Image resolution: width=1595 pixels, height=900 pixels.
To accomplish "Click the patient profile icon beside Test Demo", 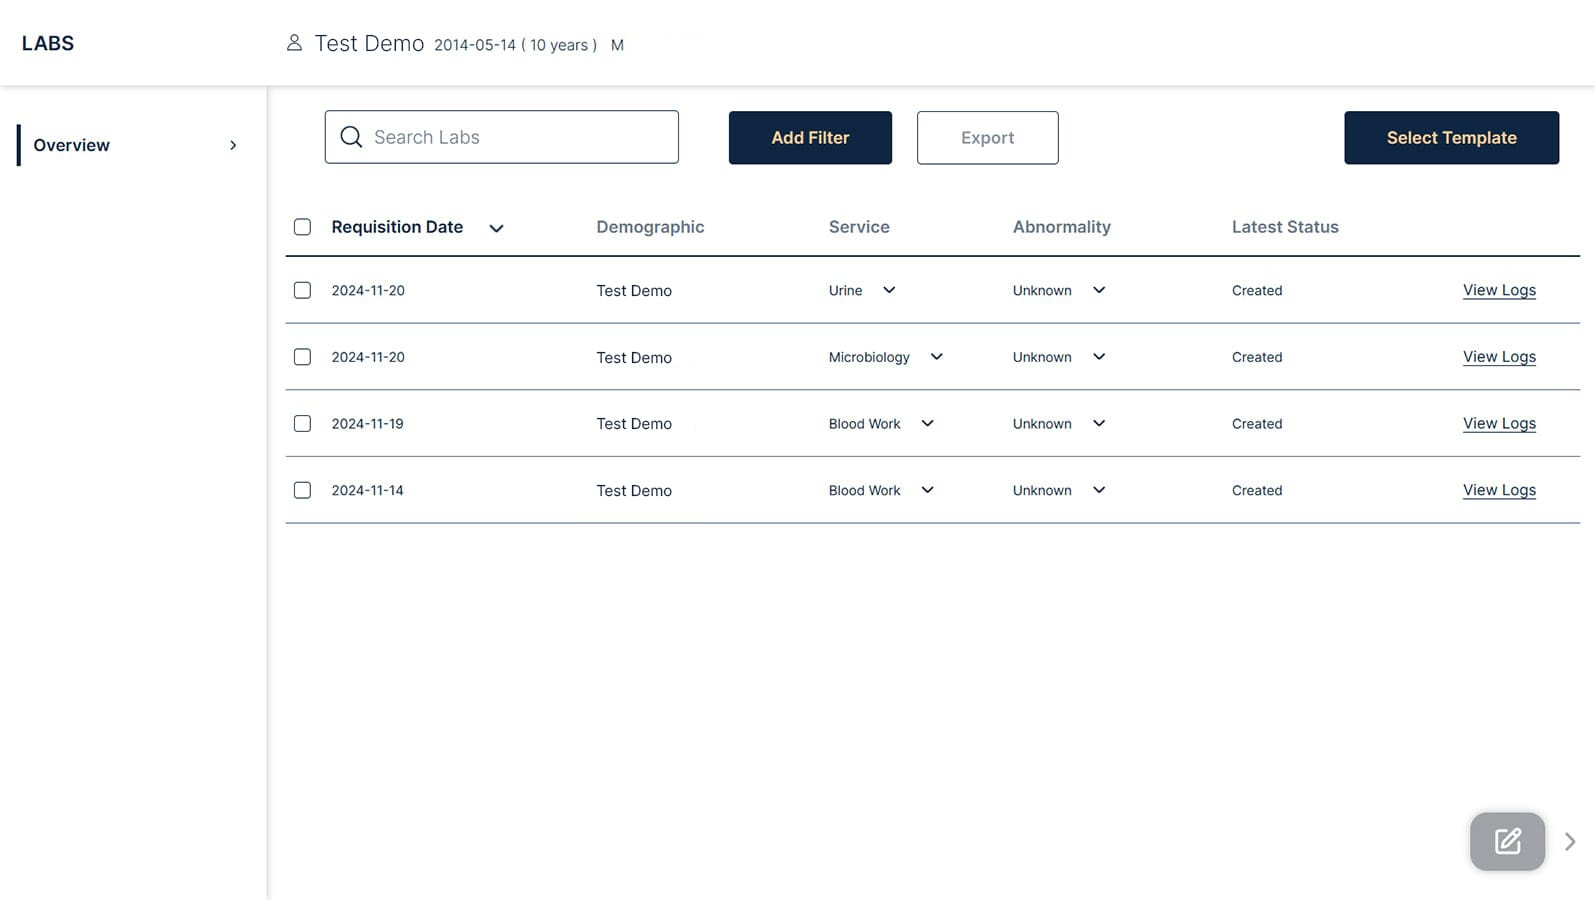I will pos(294,43).
